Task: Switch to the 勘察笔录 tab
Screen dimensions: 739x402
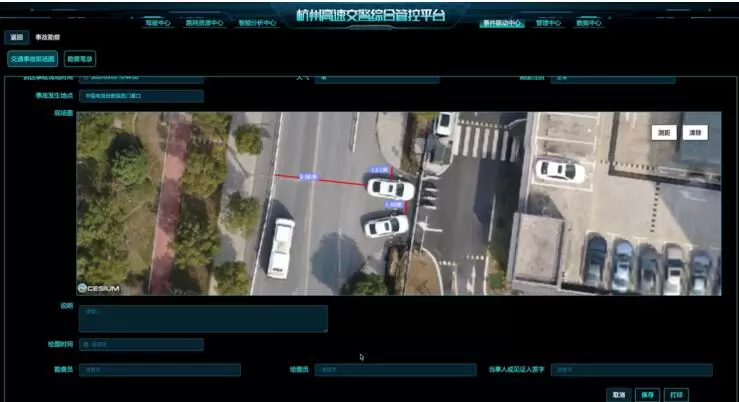Action: pyautogui.click(x=80, y=59)
